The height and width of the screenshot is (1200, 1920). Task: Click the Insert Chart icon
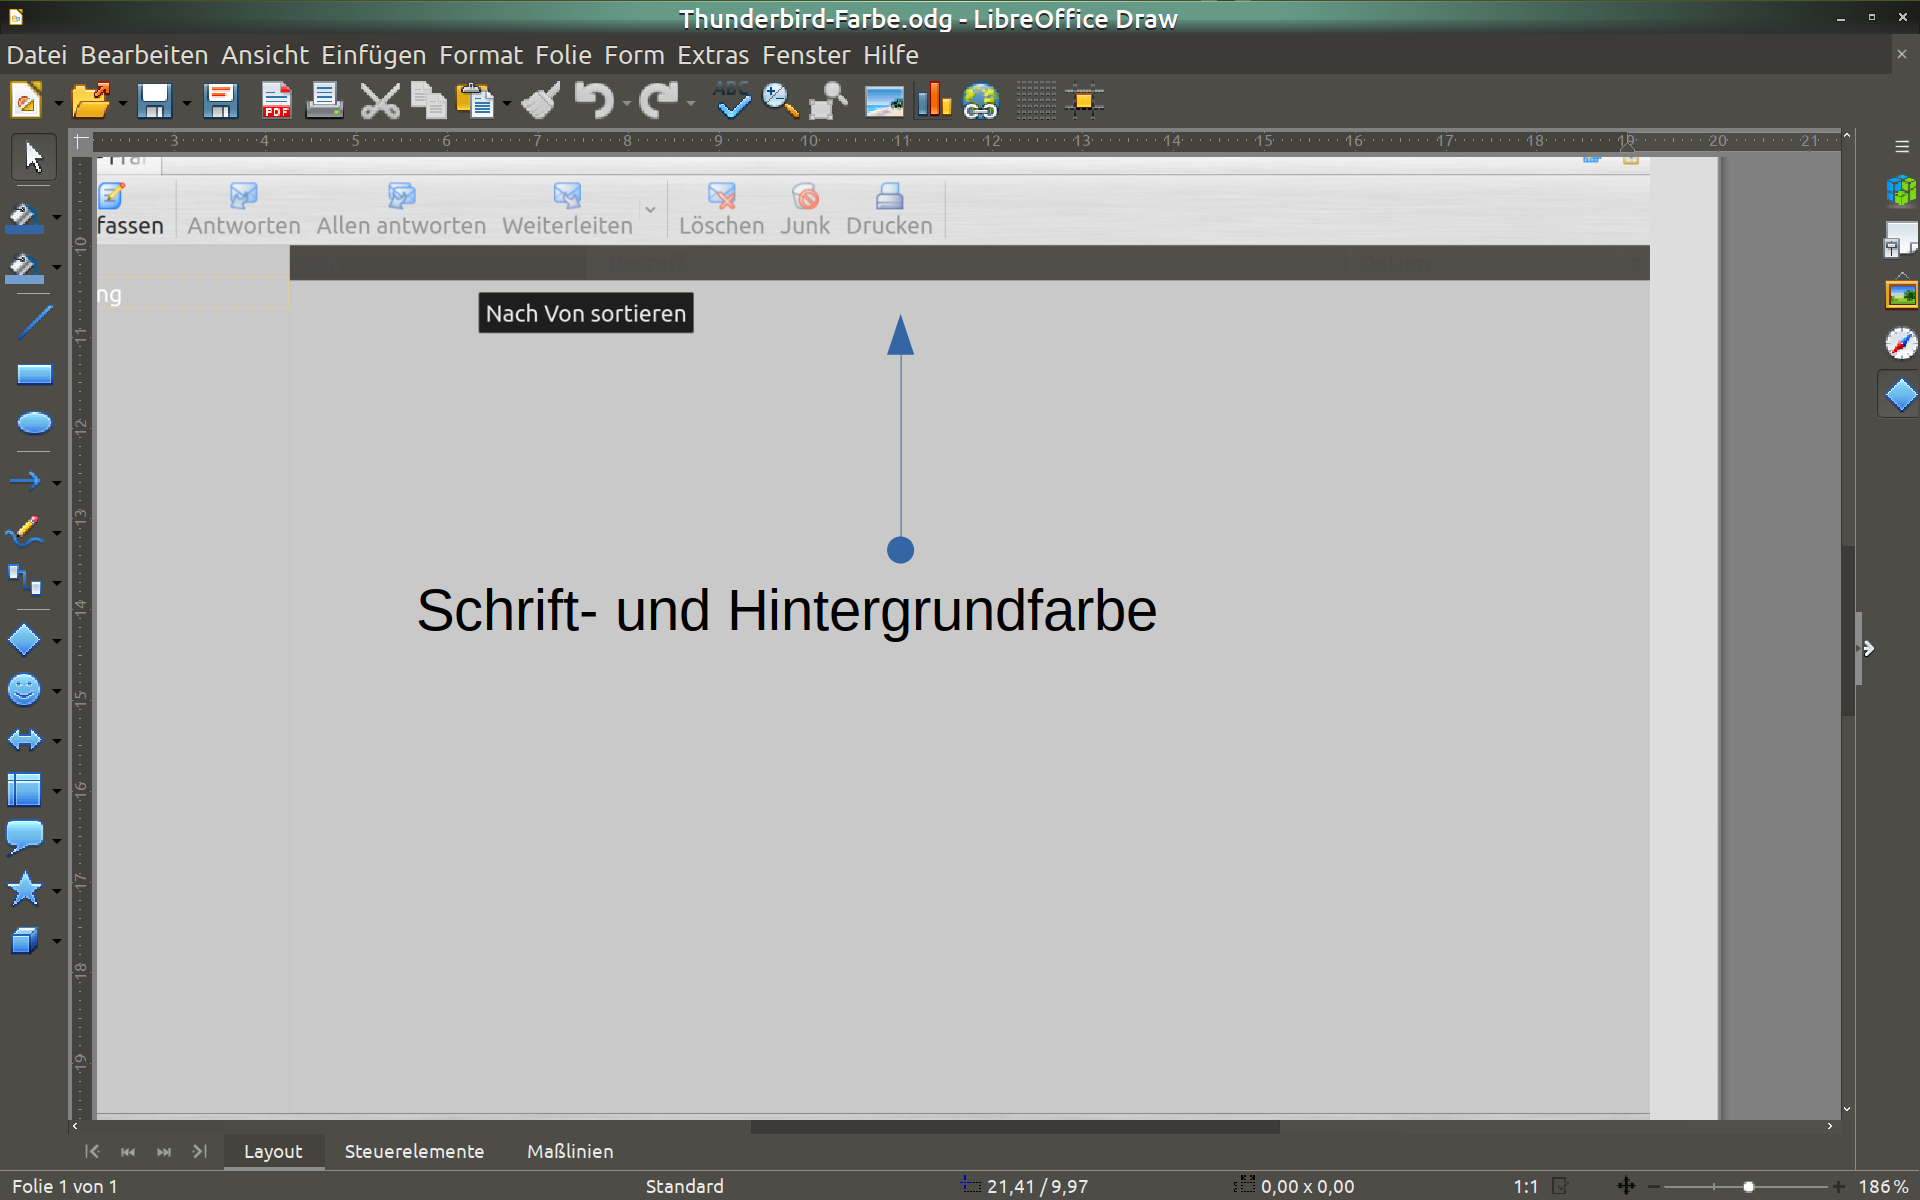click(x=933, y=101)
